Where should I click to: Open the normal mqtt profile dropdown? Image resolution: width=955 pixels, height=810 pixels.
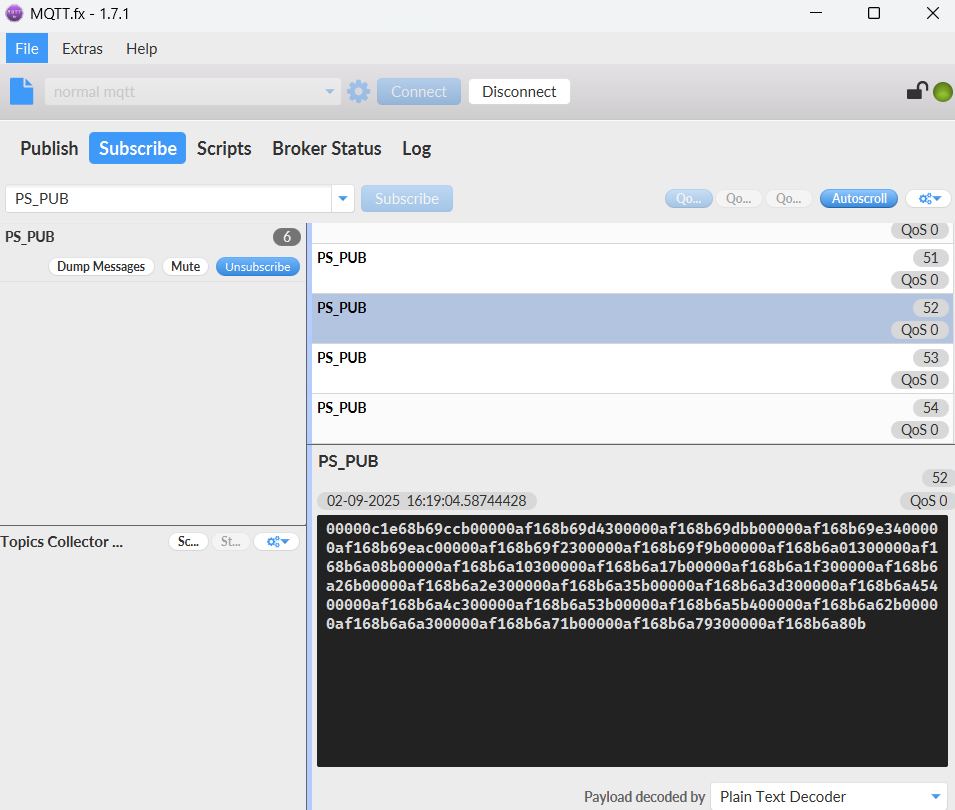pyautogui.click(x=192, y=91)
